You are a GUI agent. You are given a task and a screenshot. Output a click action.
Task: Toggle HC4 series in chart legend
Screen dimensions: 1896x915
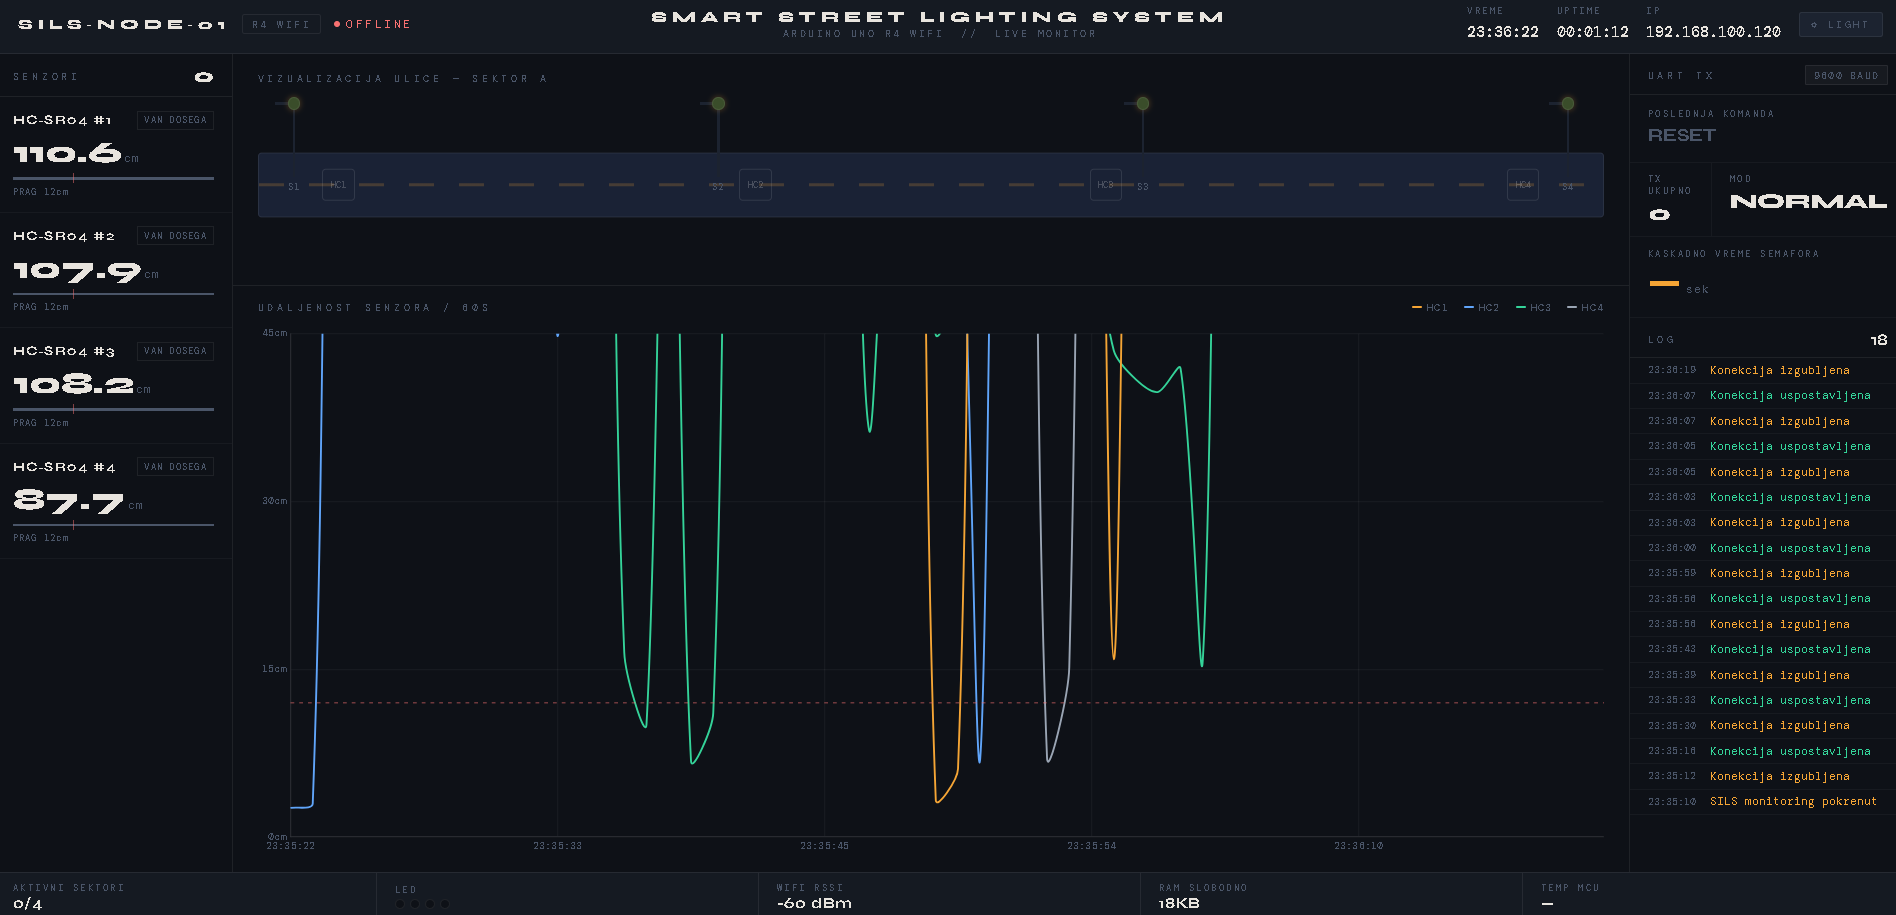click(1585, 308)
